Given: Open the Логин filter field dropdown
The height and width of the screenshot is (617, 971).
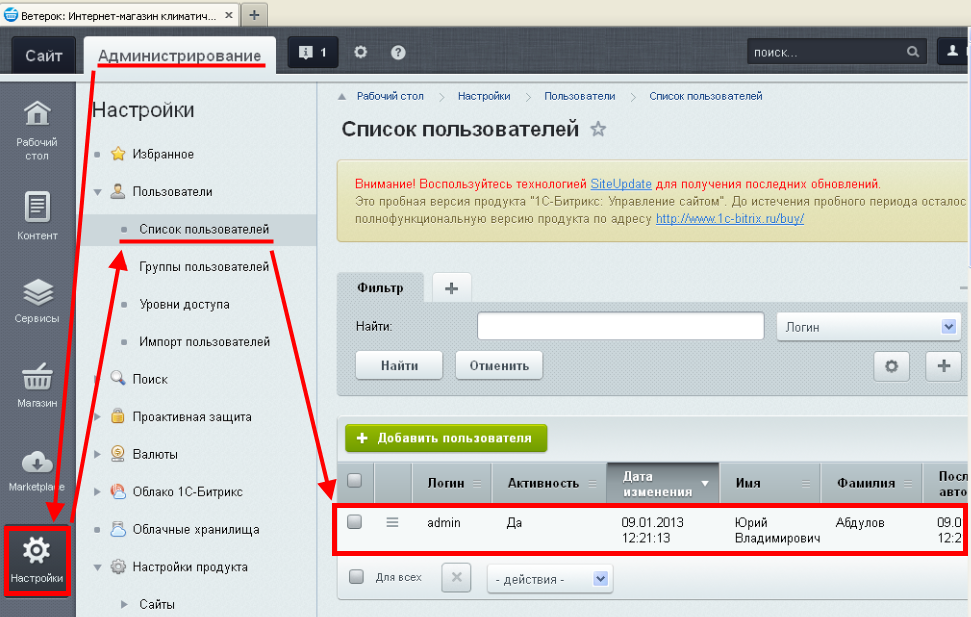Looking at the screenshot, I should point(869,327).
